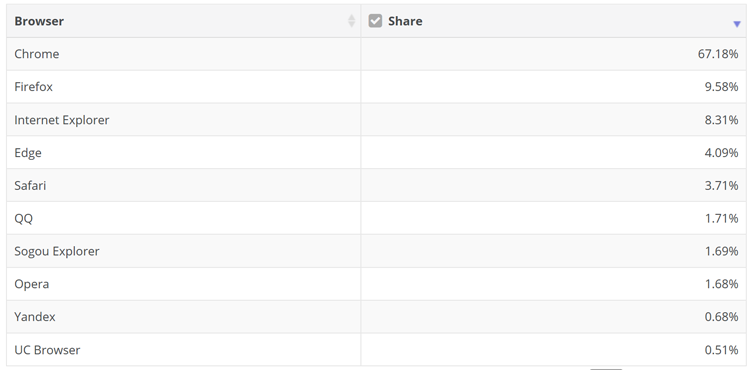Viewport: 750px width, 370px height.
Task: Select the 0.51% share cell
Action: (553, 350)
